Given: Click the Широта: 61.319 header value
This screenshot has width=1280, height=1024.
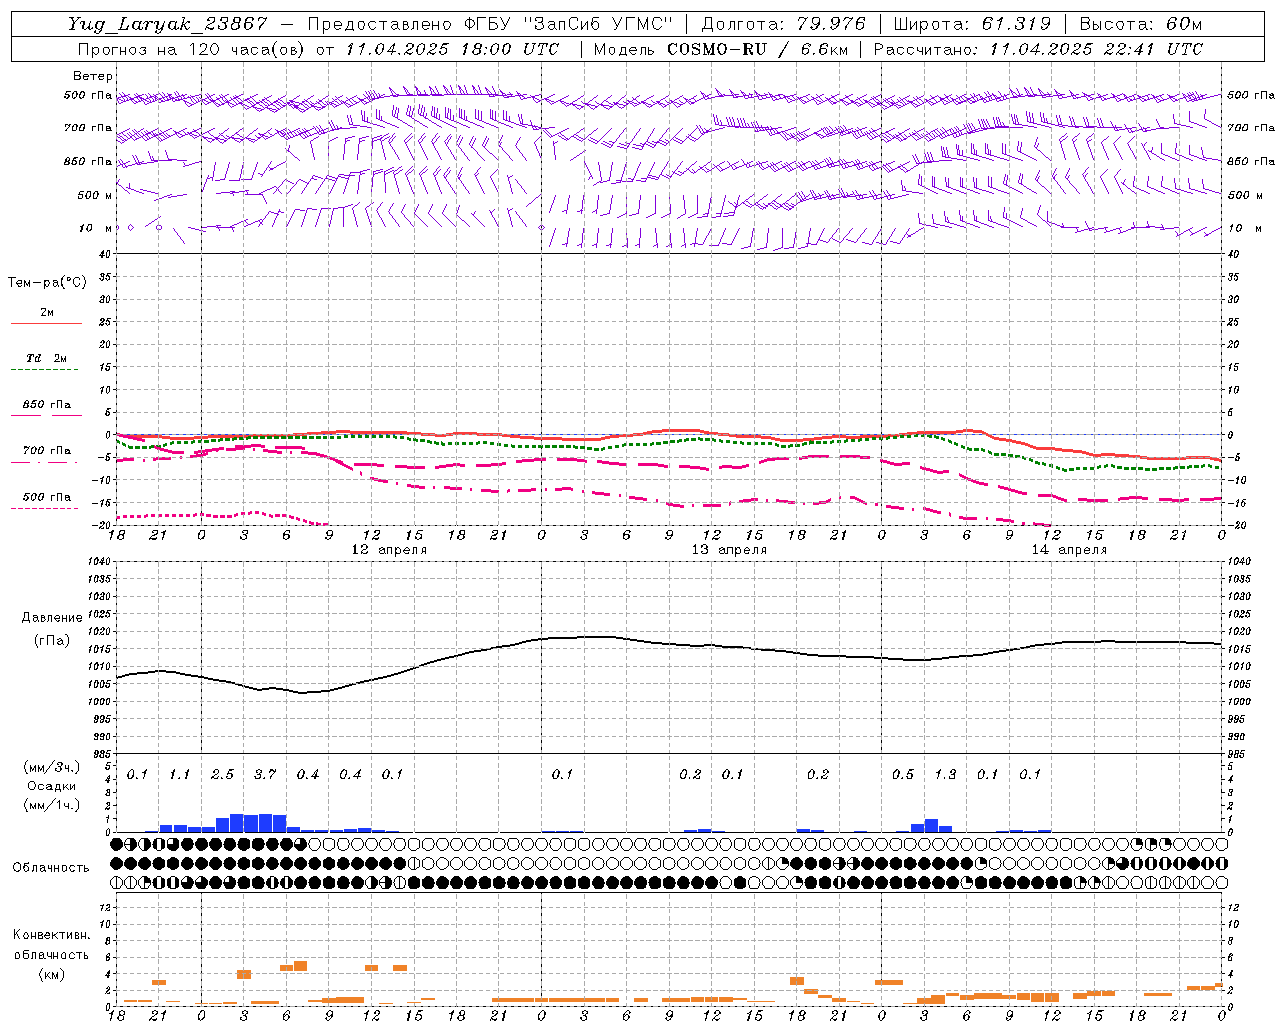Looking at the screenshot, I should [972, 24].
